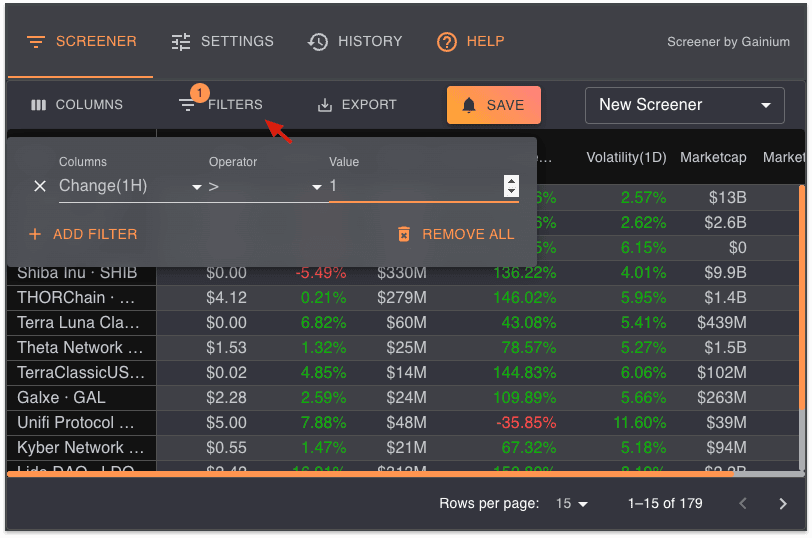Click the Settings sliders icon
The image size is (812, 538).
(x=181, y=42)
